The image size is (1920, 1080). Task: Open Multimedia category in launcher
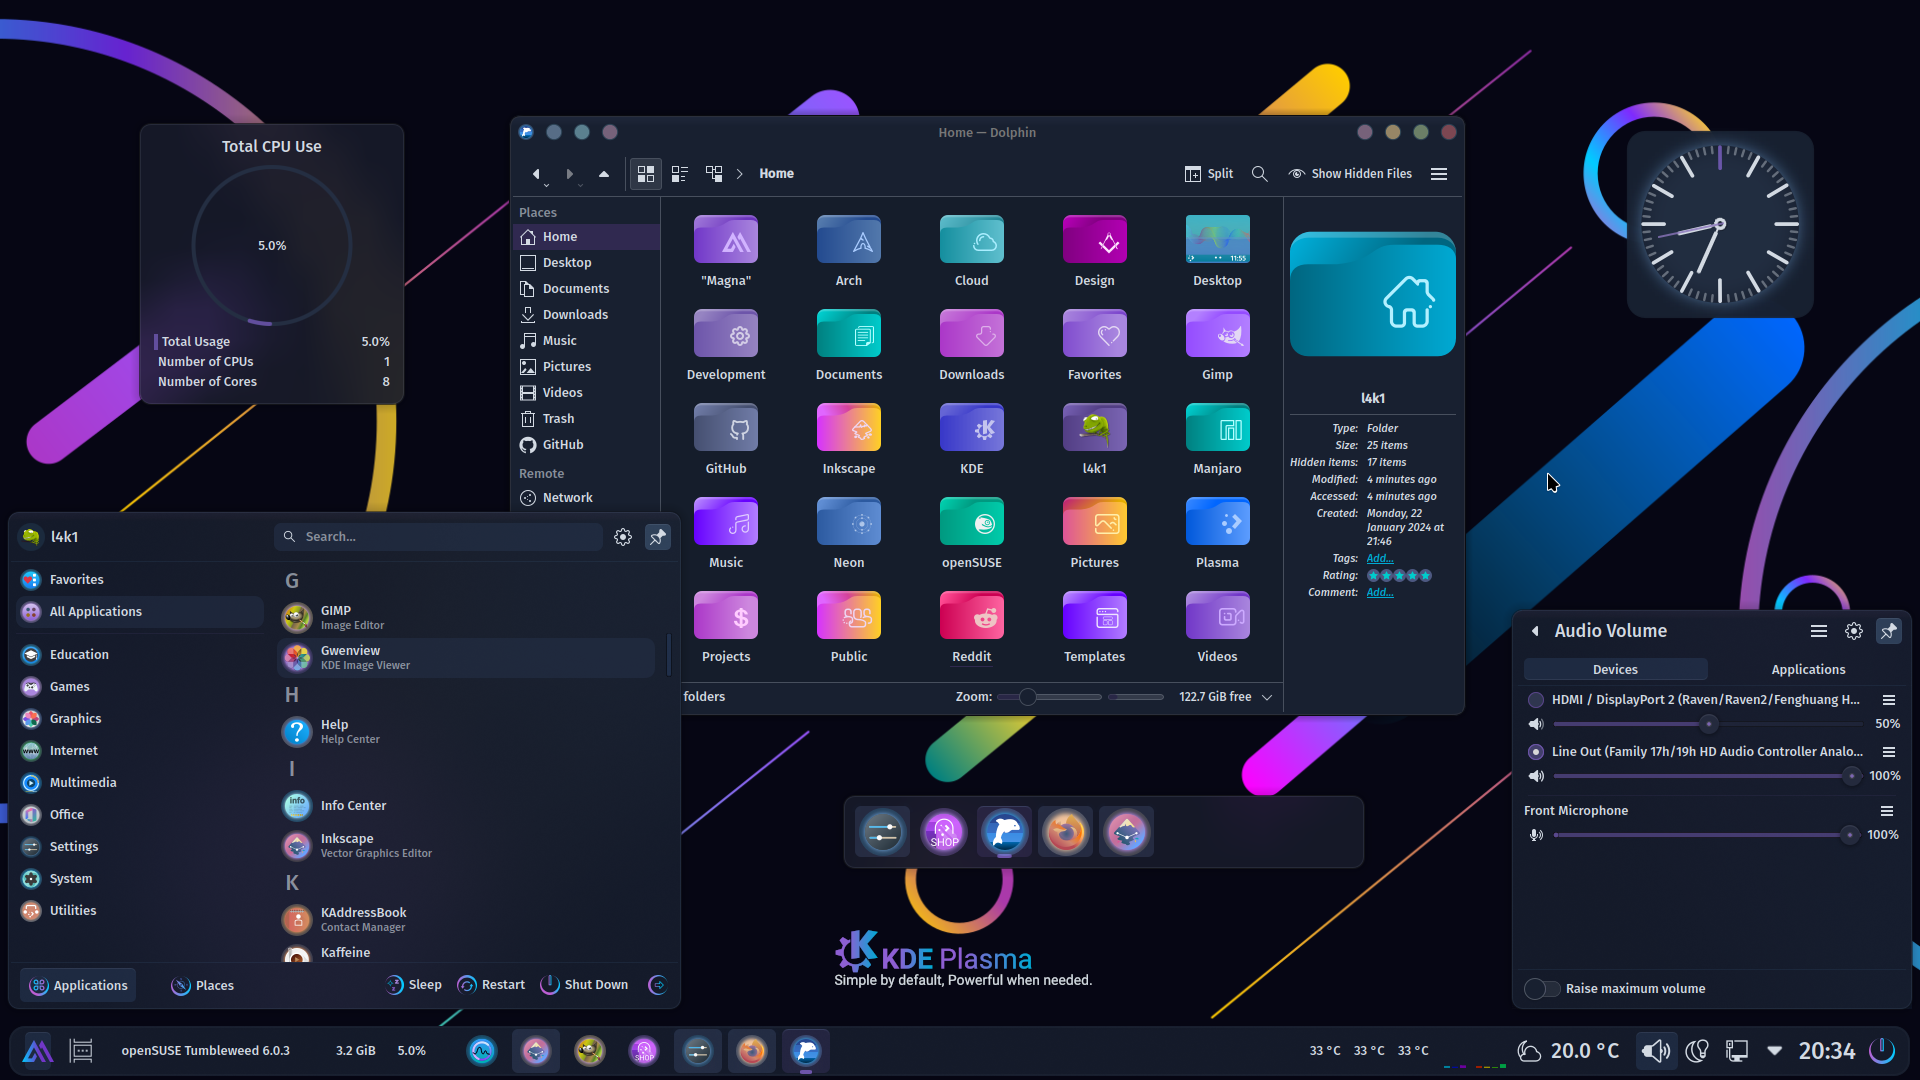point(140,783)
